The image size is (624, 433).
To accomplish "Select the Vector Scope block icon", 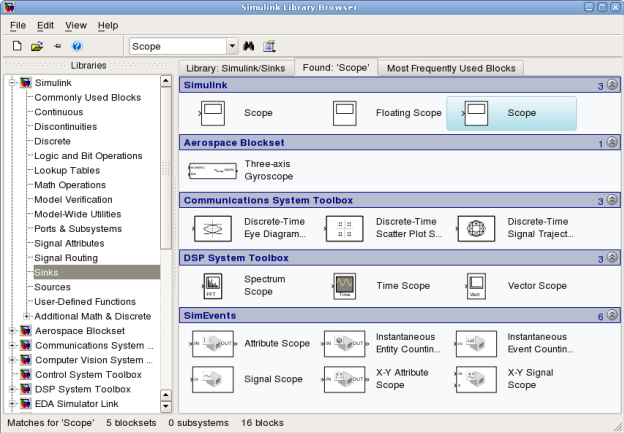I will (x=476, y=286).
